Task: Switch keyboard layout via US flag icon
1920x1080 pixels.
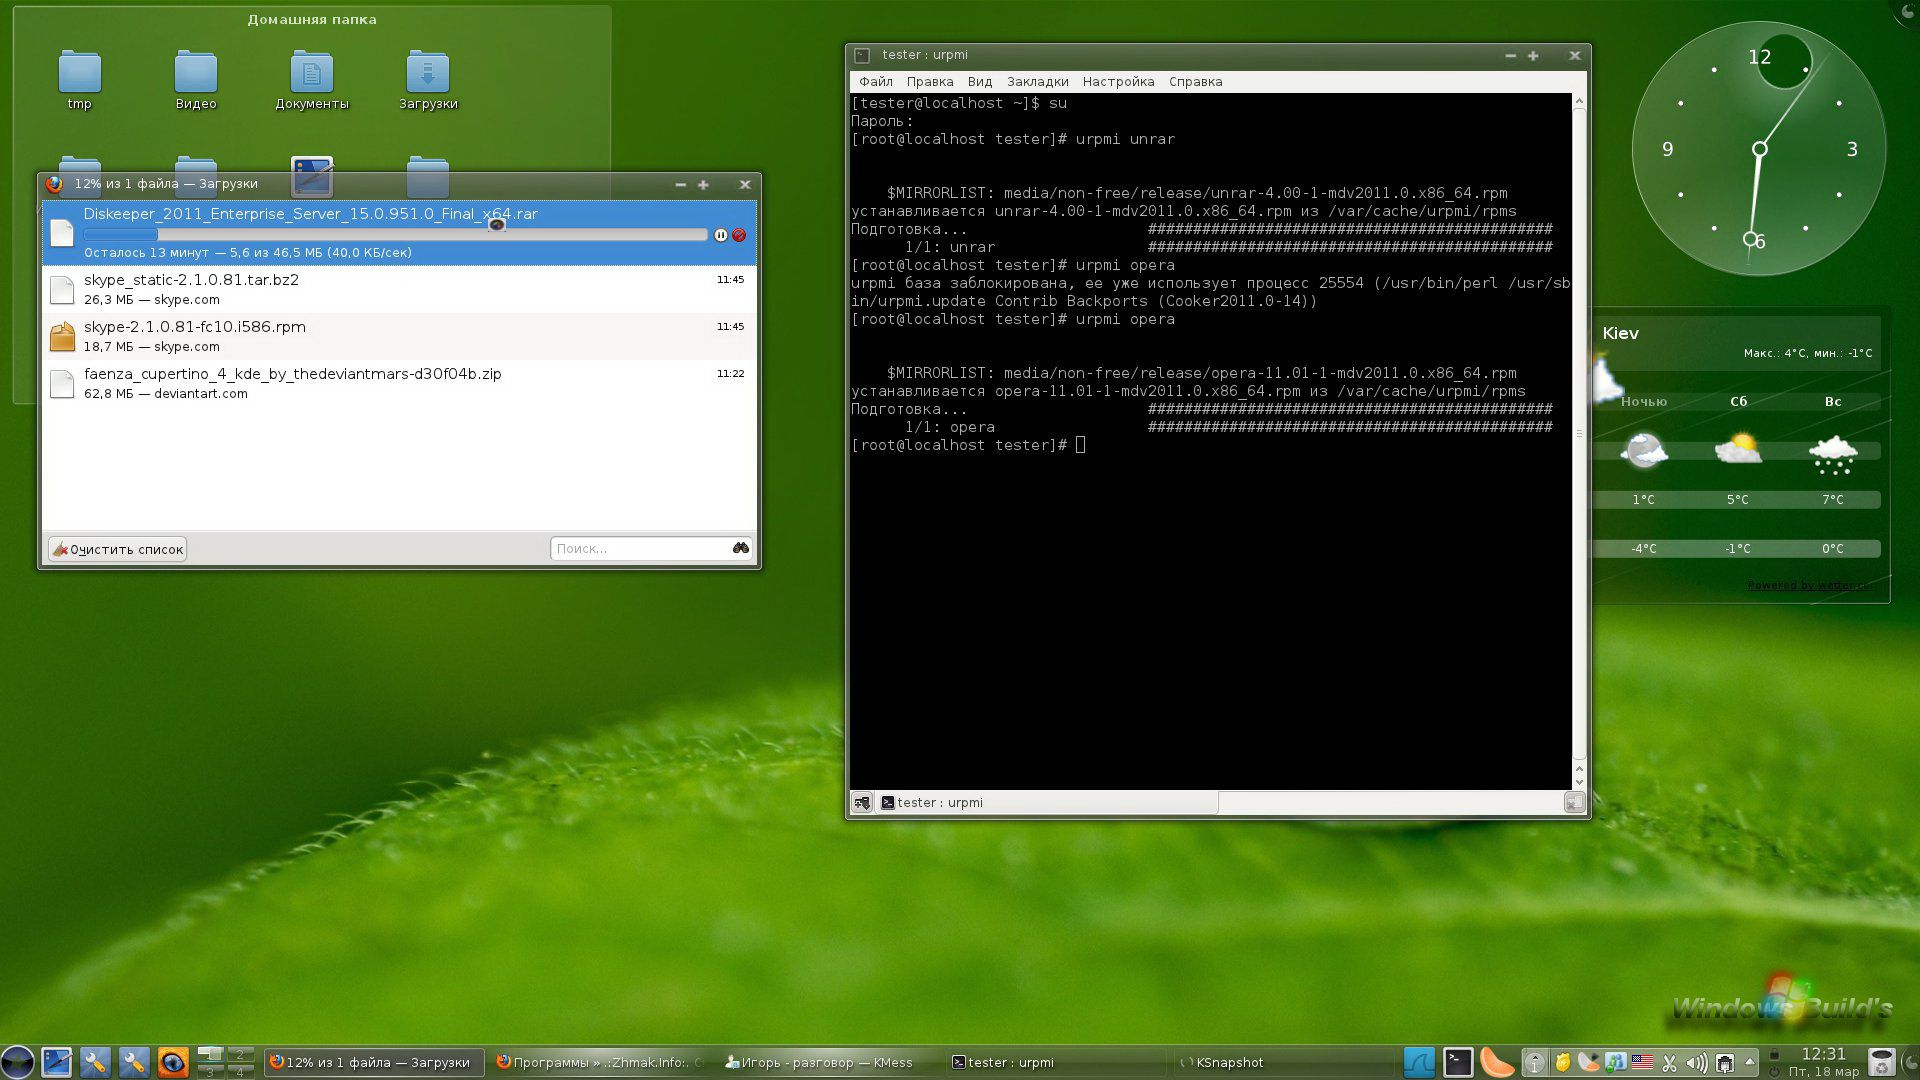Action: pos(1642,1063)
